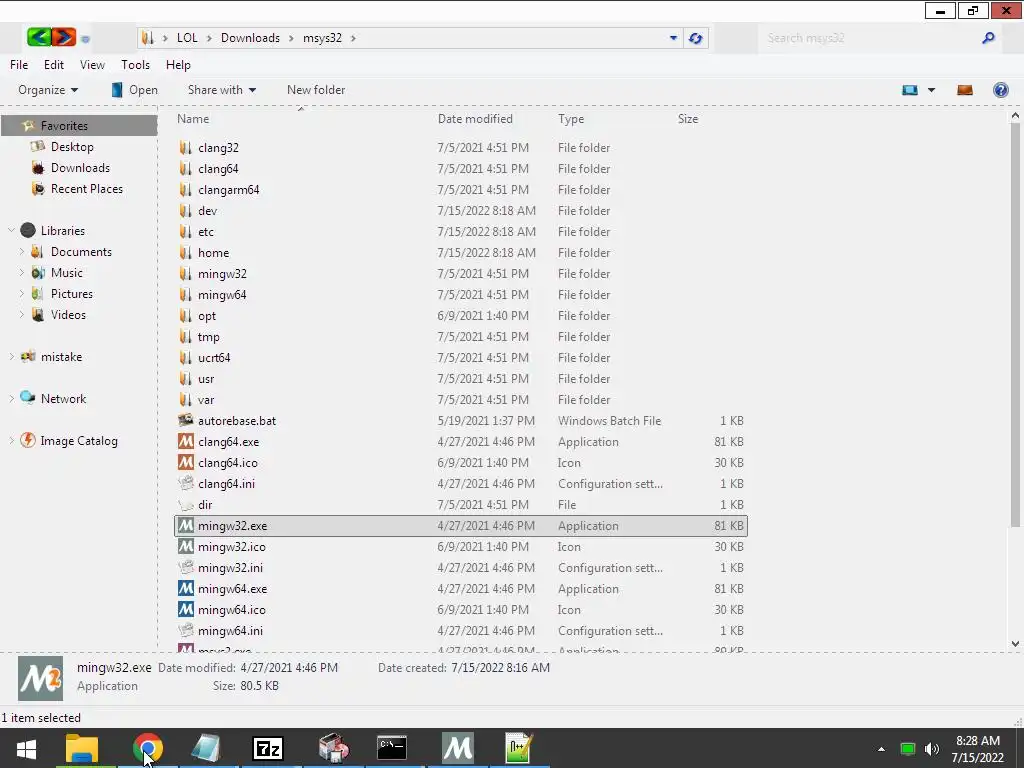Image resolution: width=1024 pixels, height=768 pixels.
Task: Open the MSYS2 M taskbar icon
Action: (x=457, y=748)
